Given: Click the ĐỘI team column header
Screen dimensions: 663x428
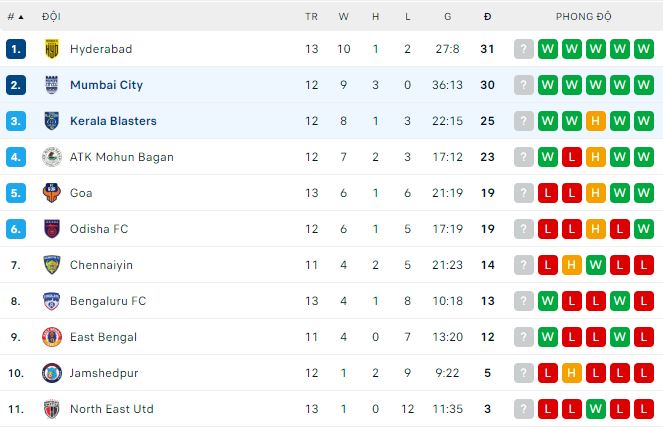Looking at the screenshot, I should coord(51,17).
